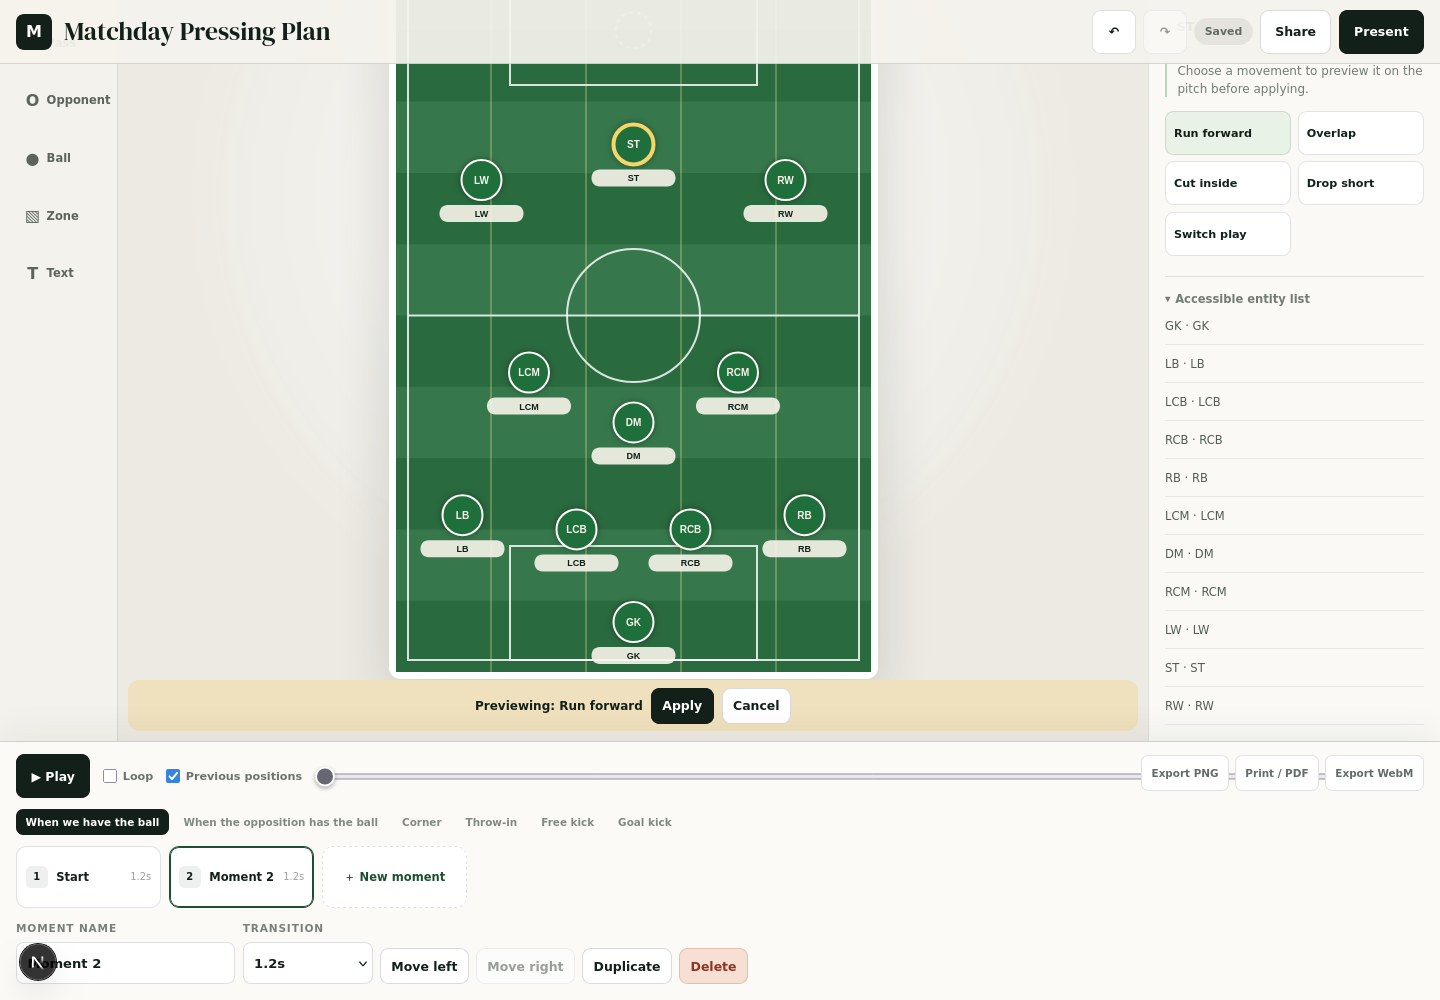
Task: Select the Opponent marker tool
Action: (68, 100)
